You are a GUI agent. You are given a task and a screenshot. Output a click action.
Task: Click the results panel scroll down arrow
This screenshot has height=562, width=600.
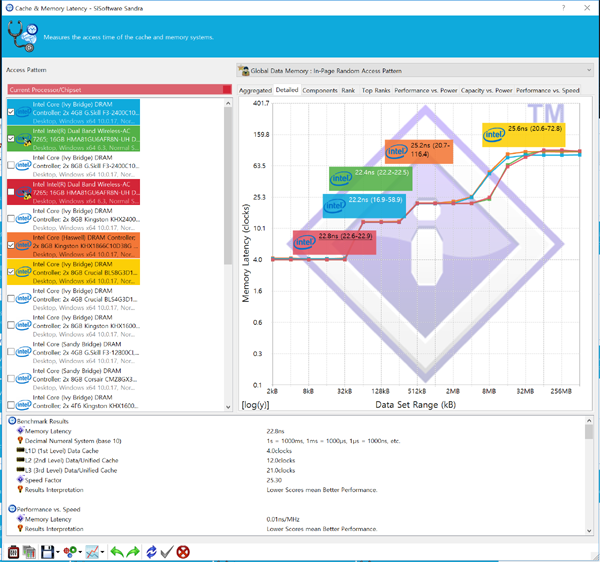coord(589,531)
